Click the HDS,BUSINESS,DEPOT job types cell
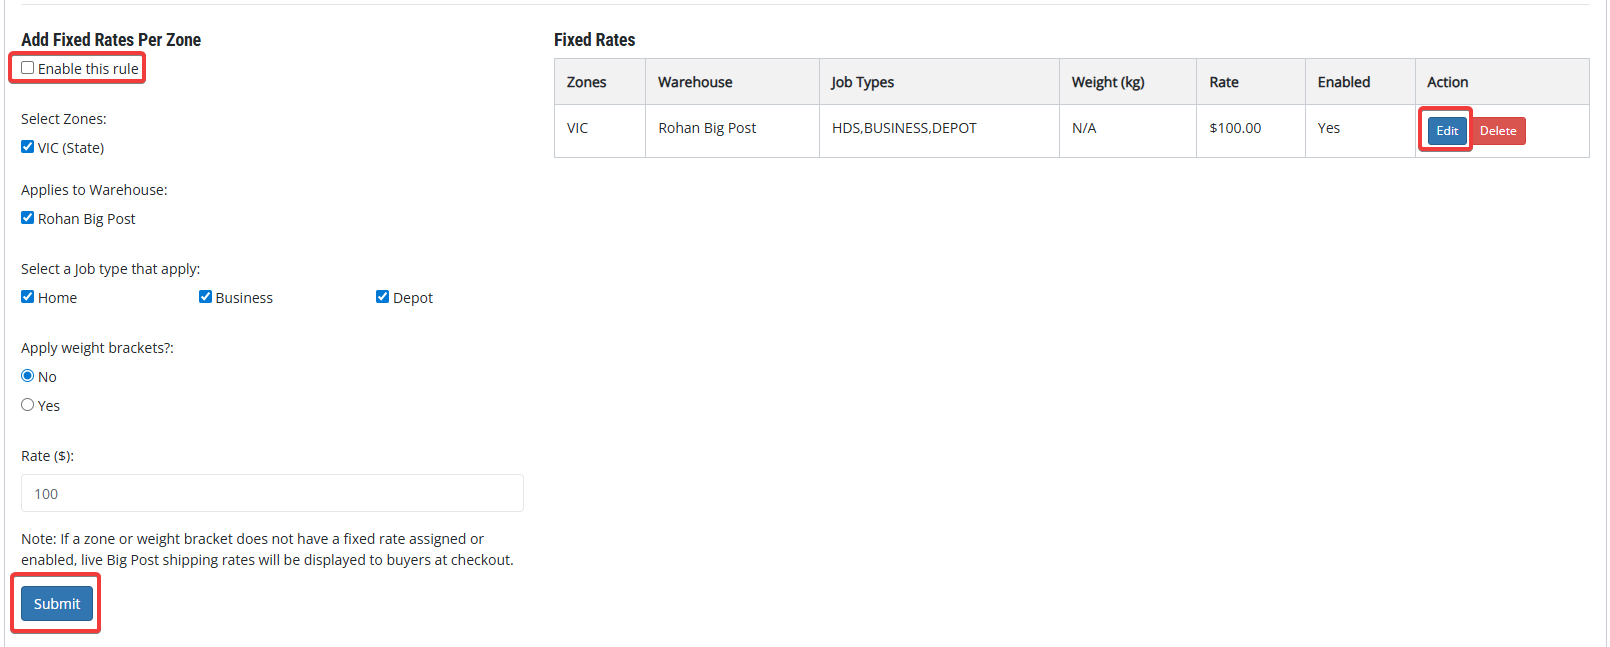 pyautogui.click(x=904, y=128)
